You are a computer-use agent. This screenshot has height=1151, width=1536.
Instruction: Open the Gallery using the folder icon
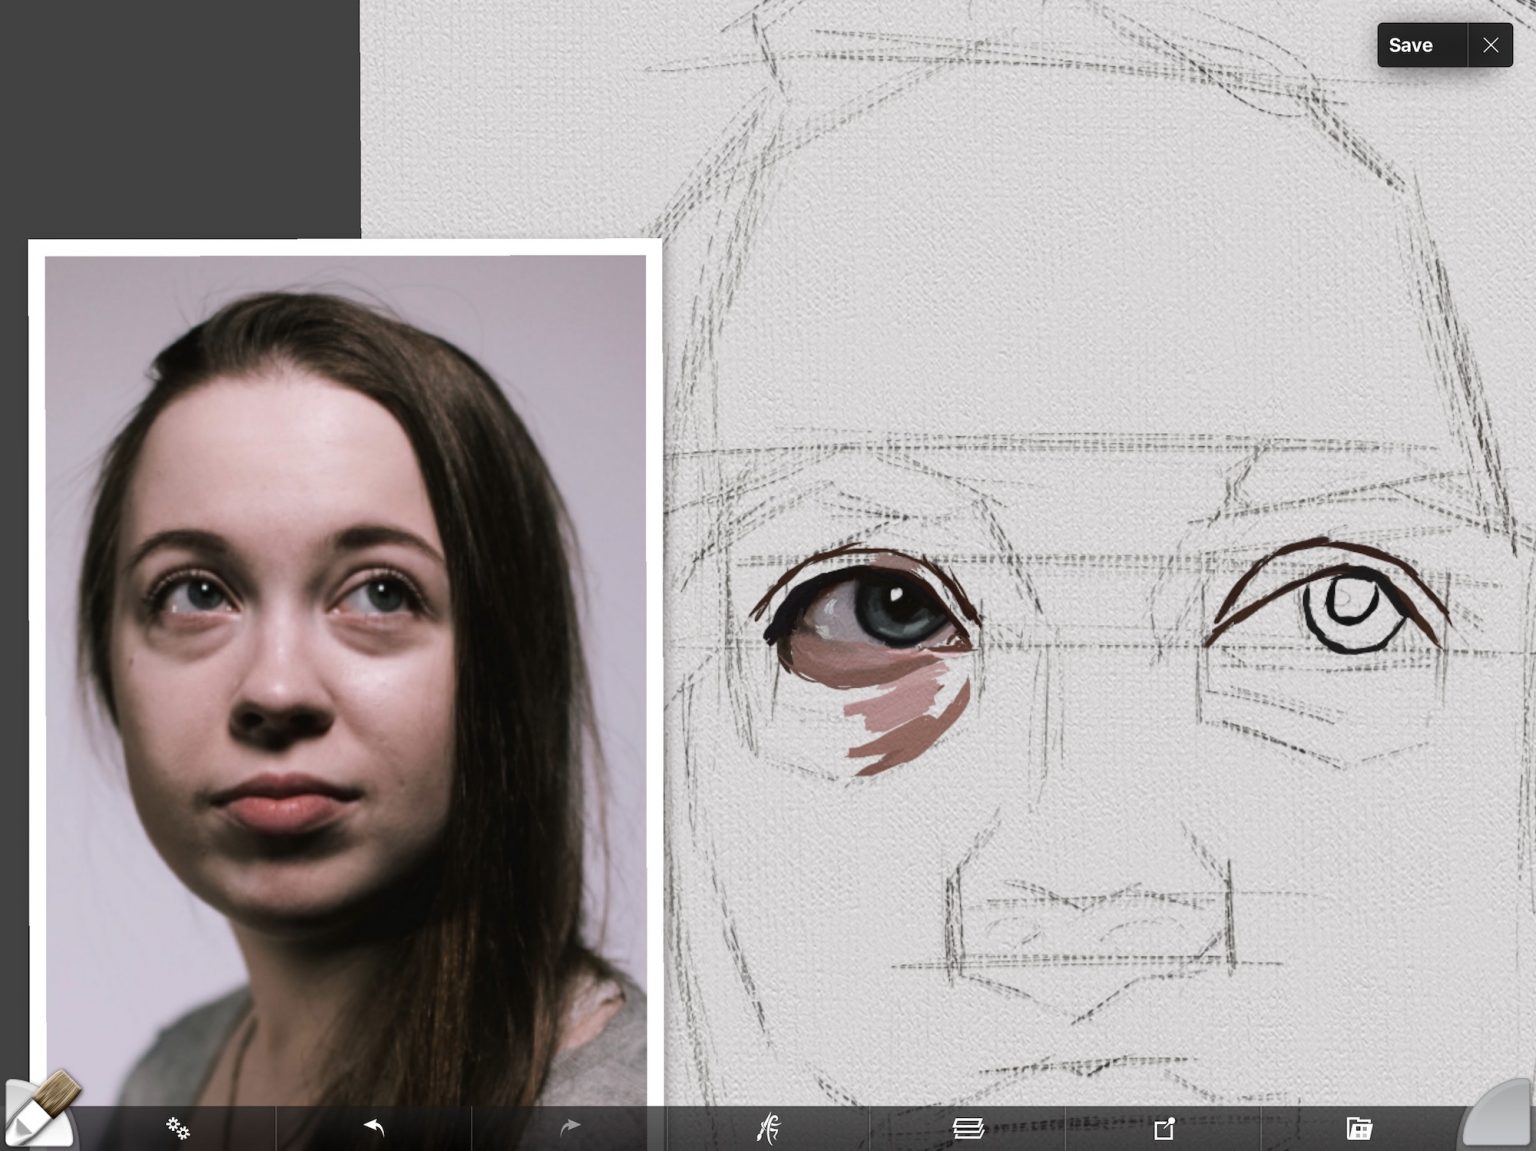[x=1358, y=1127]
